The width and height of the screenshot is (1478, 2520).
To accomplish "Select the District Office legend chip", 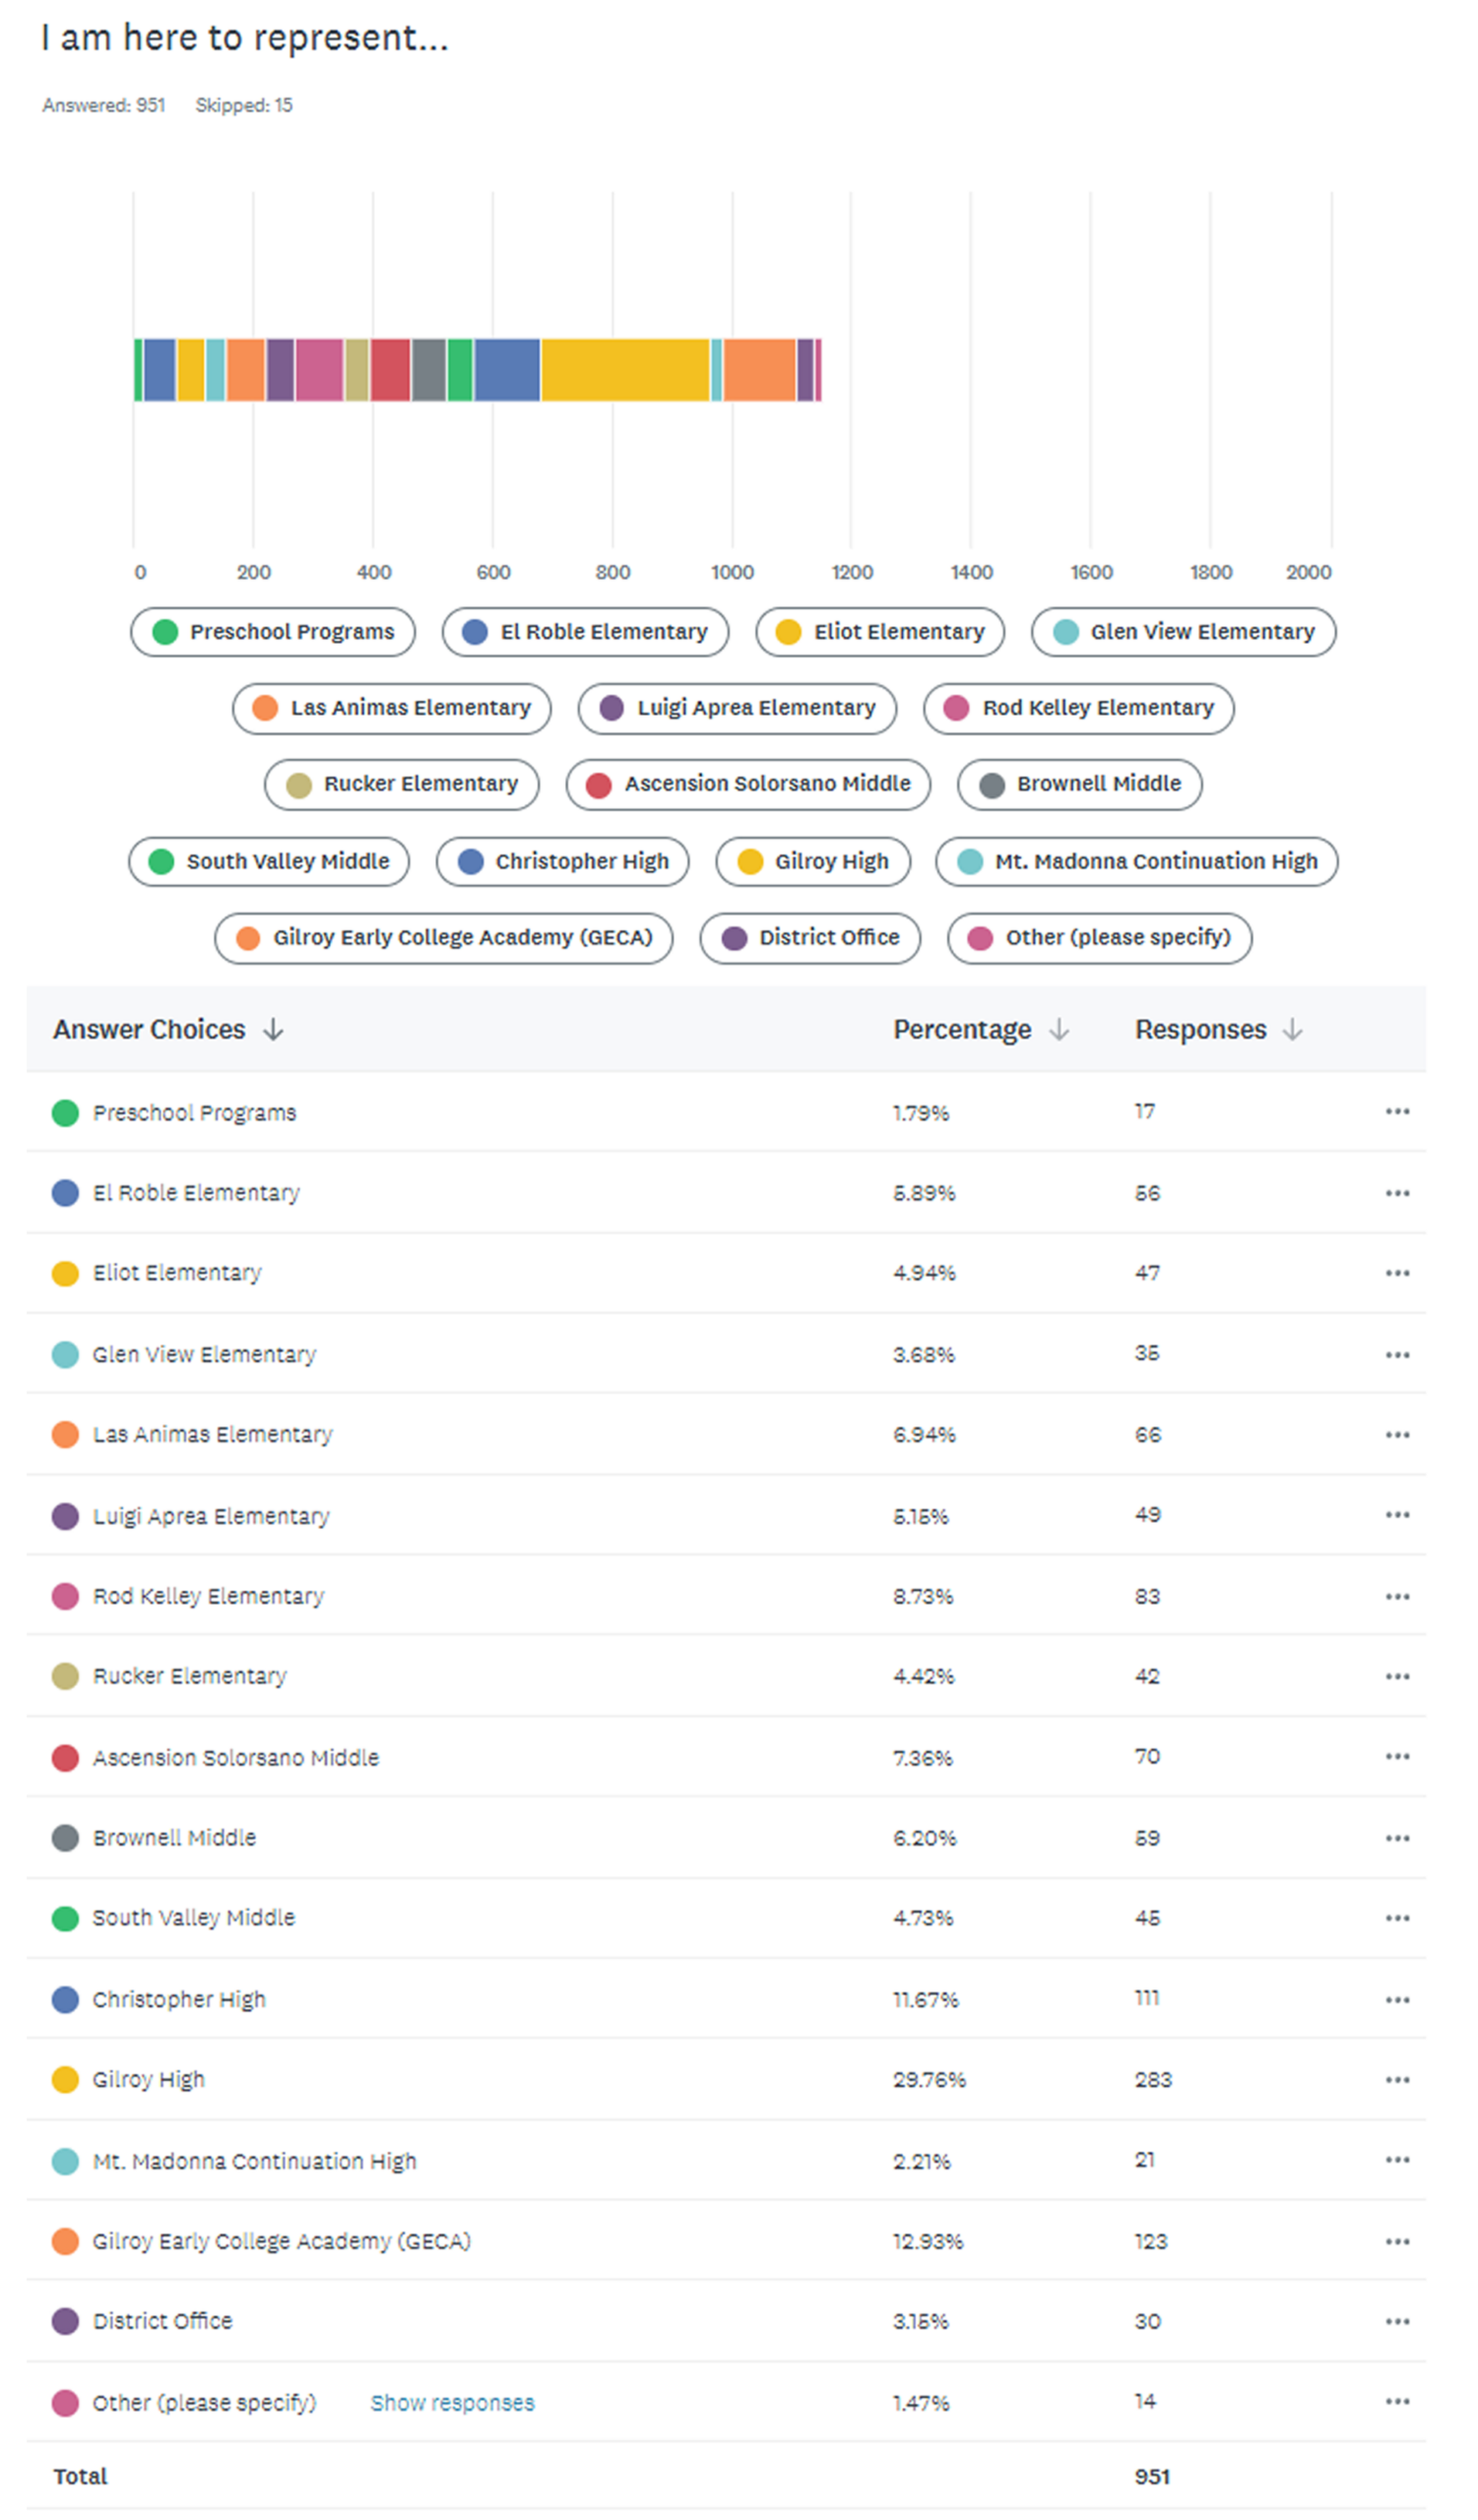I will click(809, 937).
